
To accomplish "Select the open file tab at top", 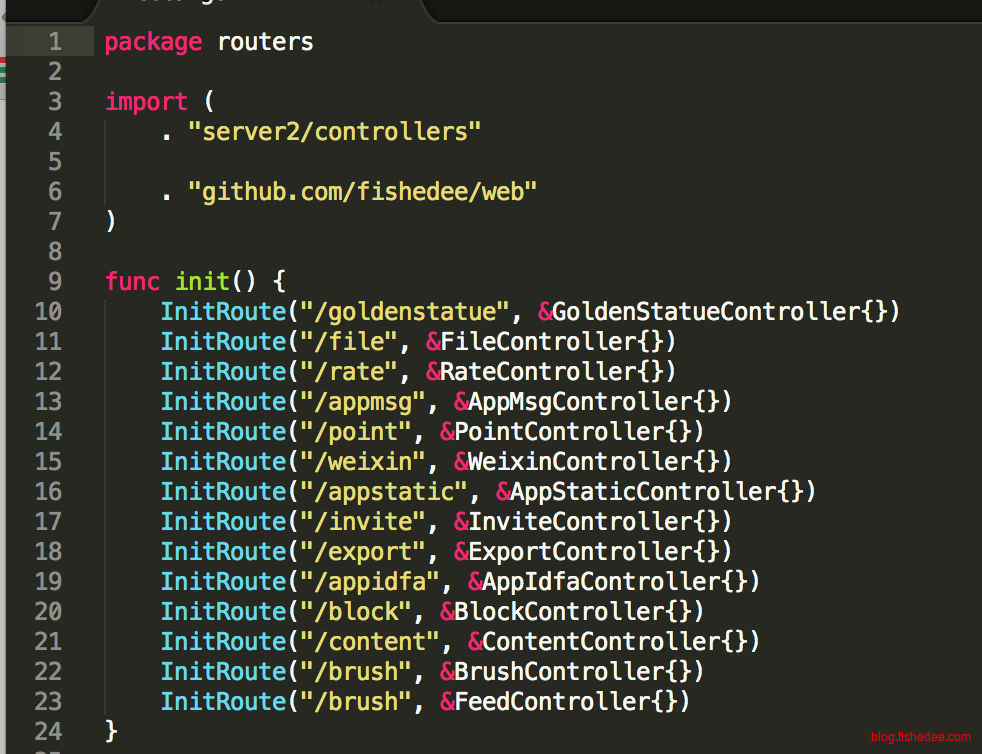I will (260, 8).
